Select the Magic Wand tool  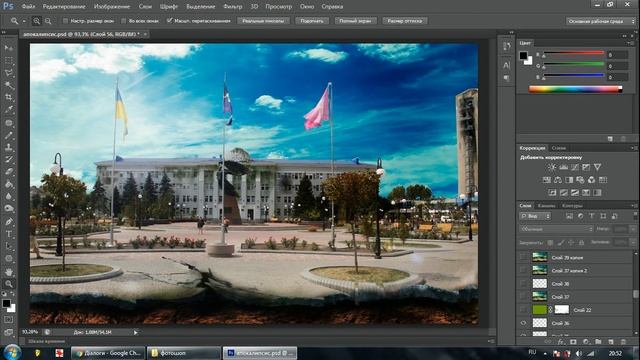(x=9, y=85)
